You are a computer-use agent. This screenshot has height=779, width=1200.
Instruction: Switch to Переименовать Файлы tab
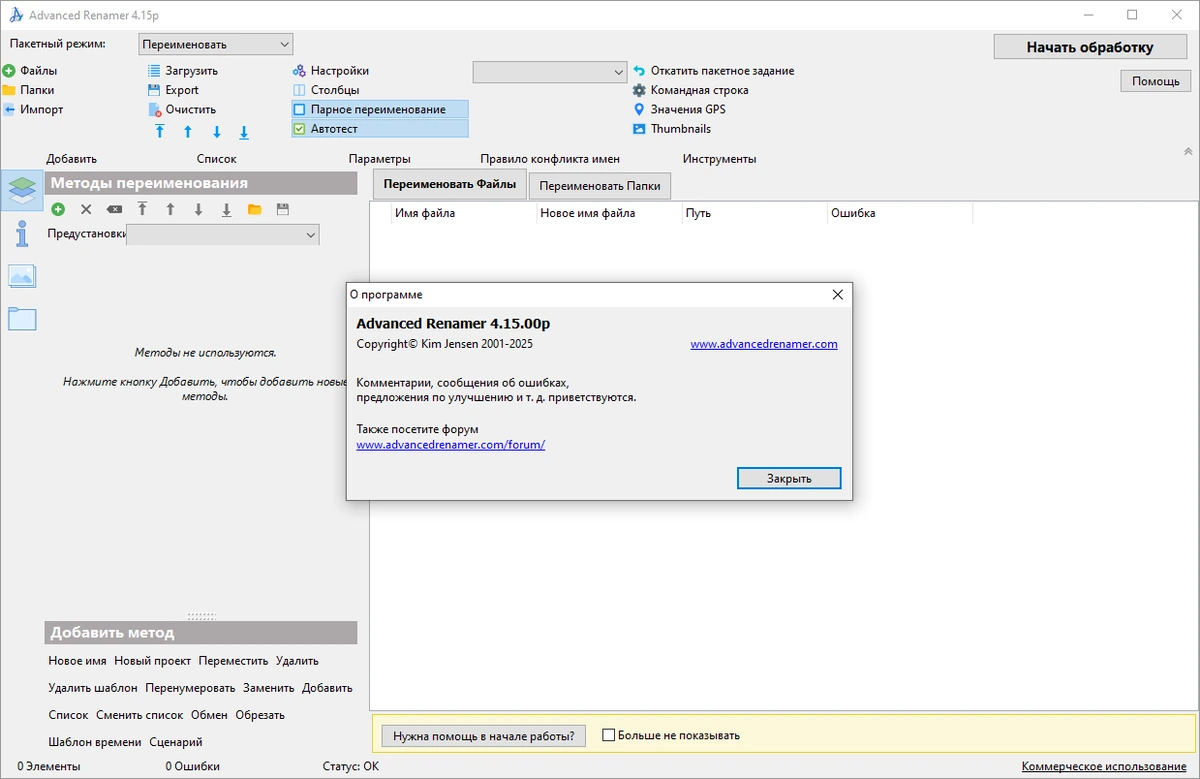(x=449, y=184)
